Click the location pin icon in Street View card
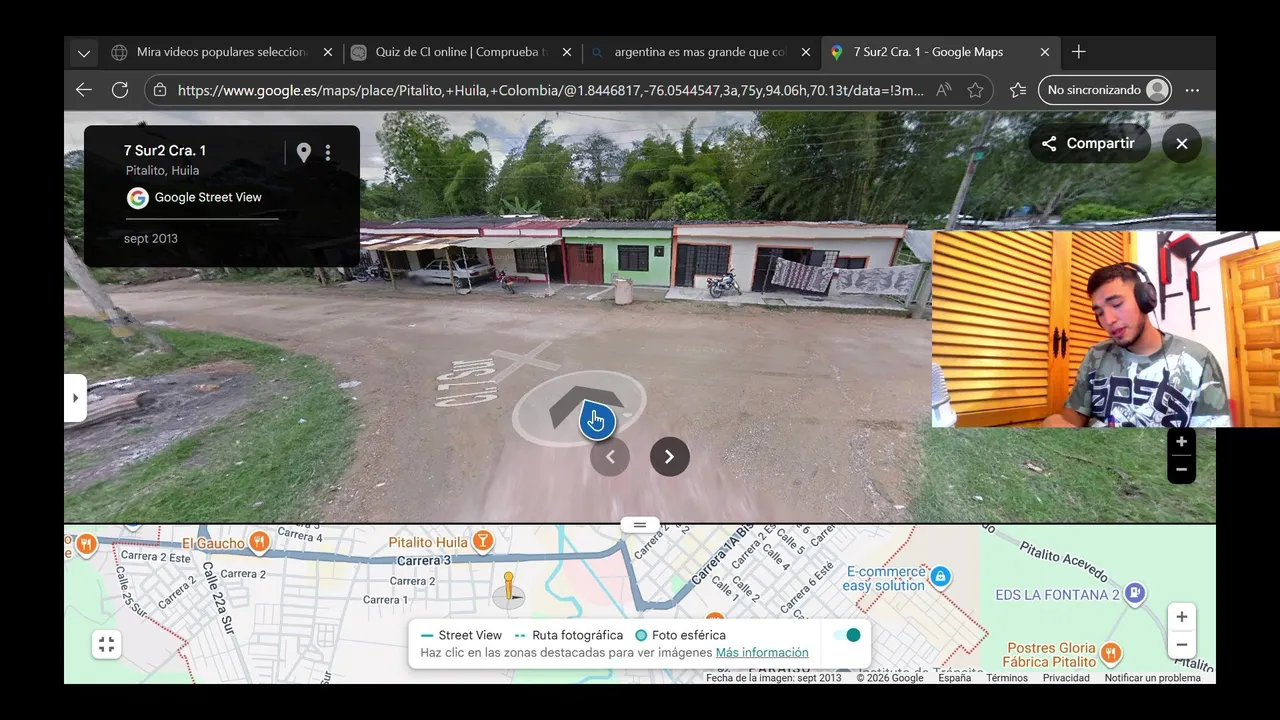This screenshot has height=720, width=1280. 304,152
